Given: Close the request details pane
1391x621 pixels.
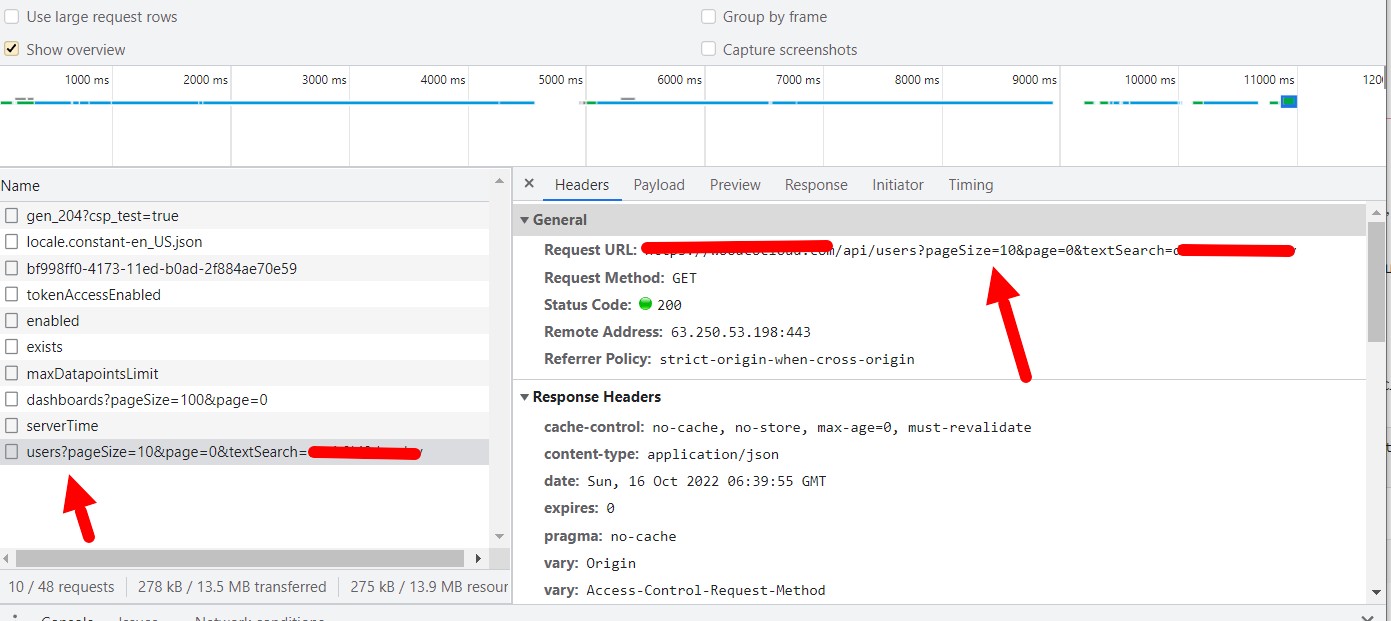Looking at the screenshot, I should 529,184.
